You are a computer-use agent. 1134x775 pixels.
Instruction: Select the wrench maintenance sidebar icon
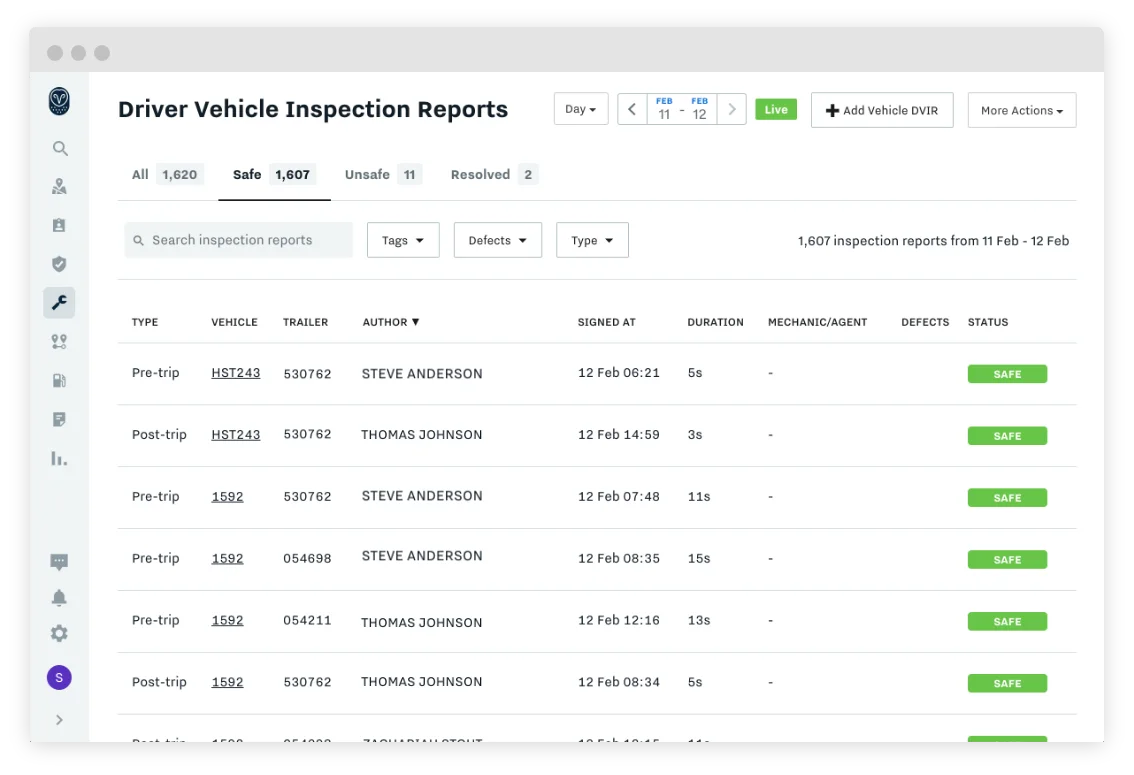tap(59, 302)
